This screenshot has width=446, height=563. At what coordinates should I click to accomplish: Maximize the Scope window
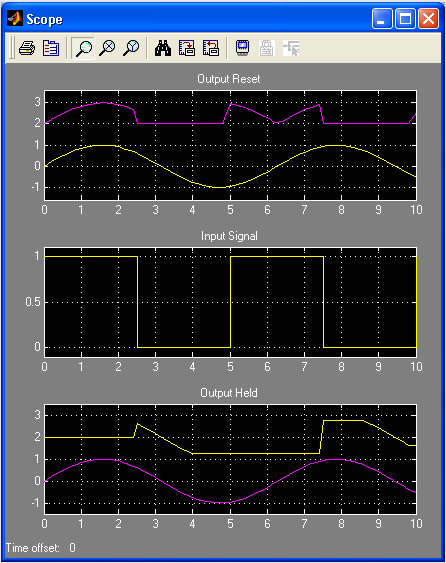(x=405, y=19)
